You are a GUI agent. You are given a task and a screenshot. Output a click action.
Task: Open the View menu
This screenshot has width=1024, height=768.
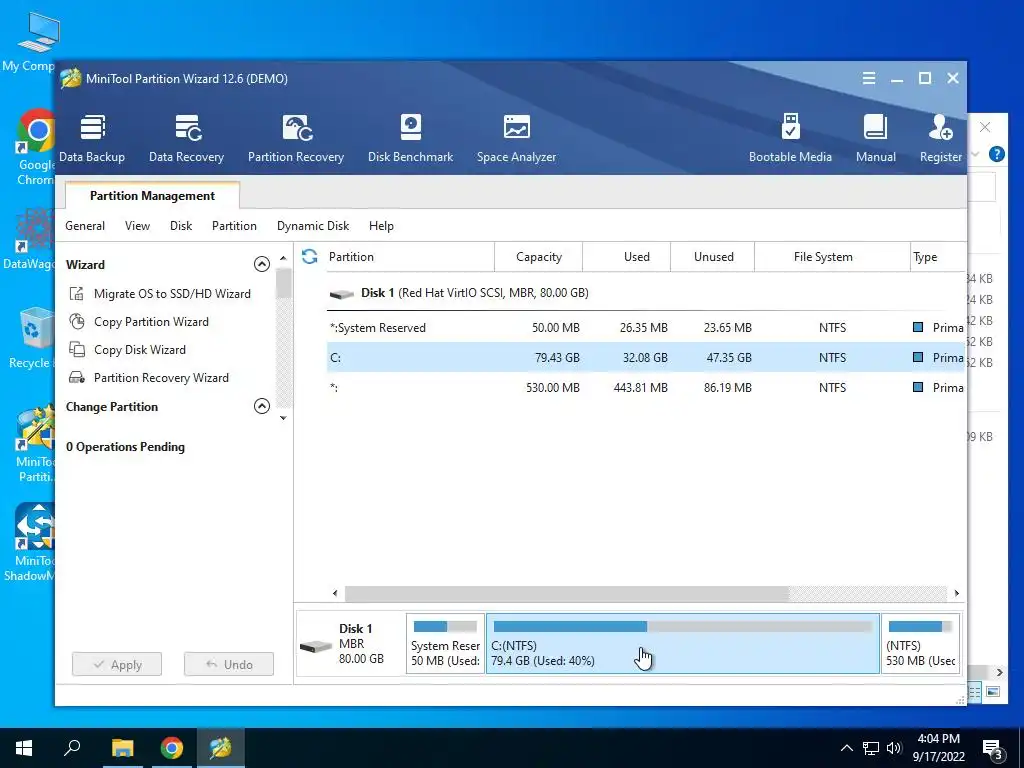point(137,226)
